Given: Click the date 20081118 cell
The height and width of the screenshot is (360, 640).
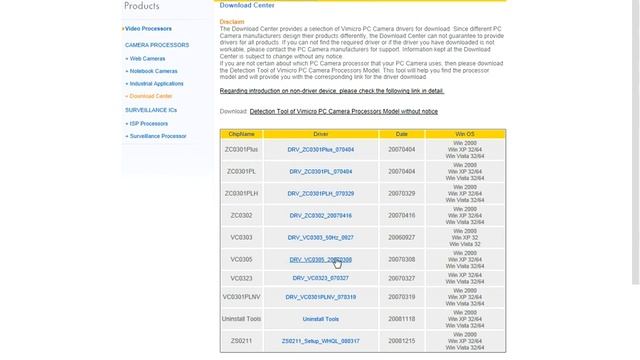Looking at the screenshot, I should tap(402, 319).
